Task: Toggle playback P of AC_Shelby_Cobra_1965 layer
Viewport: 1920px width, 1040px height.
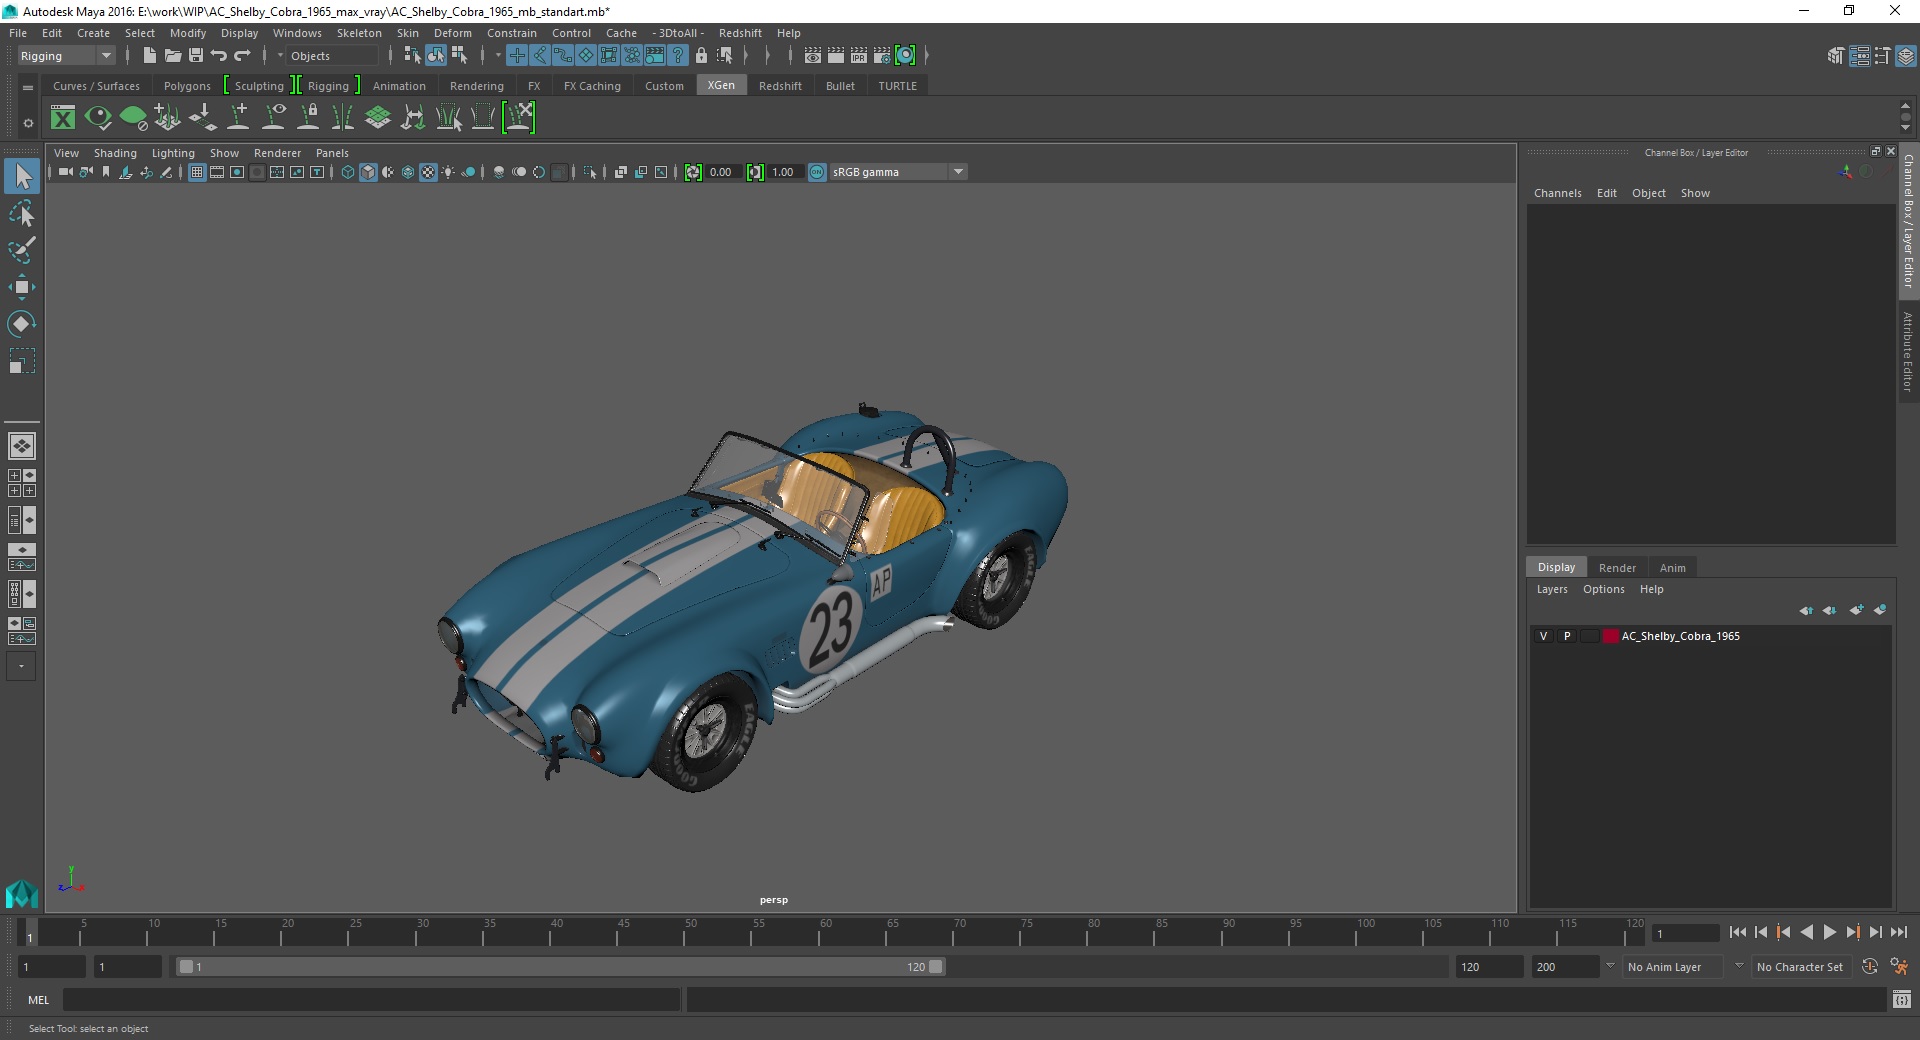Action: click(x=1567, y=636)
